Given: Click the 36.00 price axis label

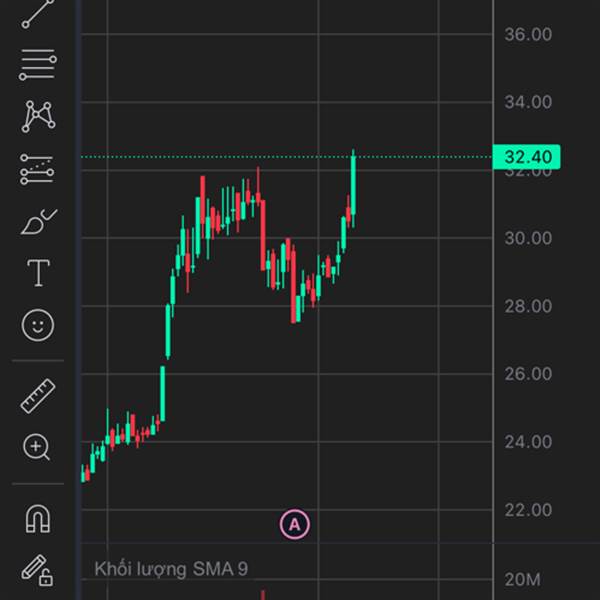Looking at the screenshot, I should coord(528,34).
